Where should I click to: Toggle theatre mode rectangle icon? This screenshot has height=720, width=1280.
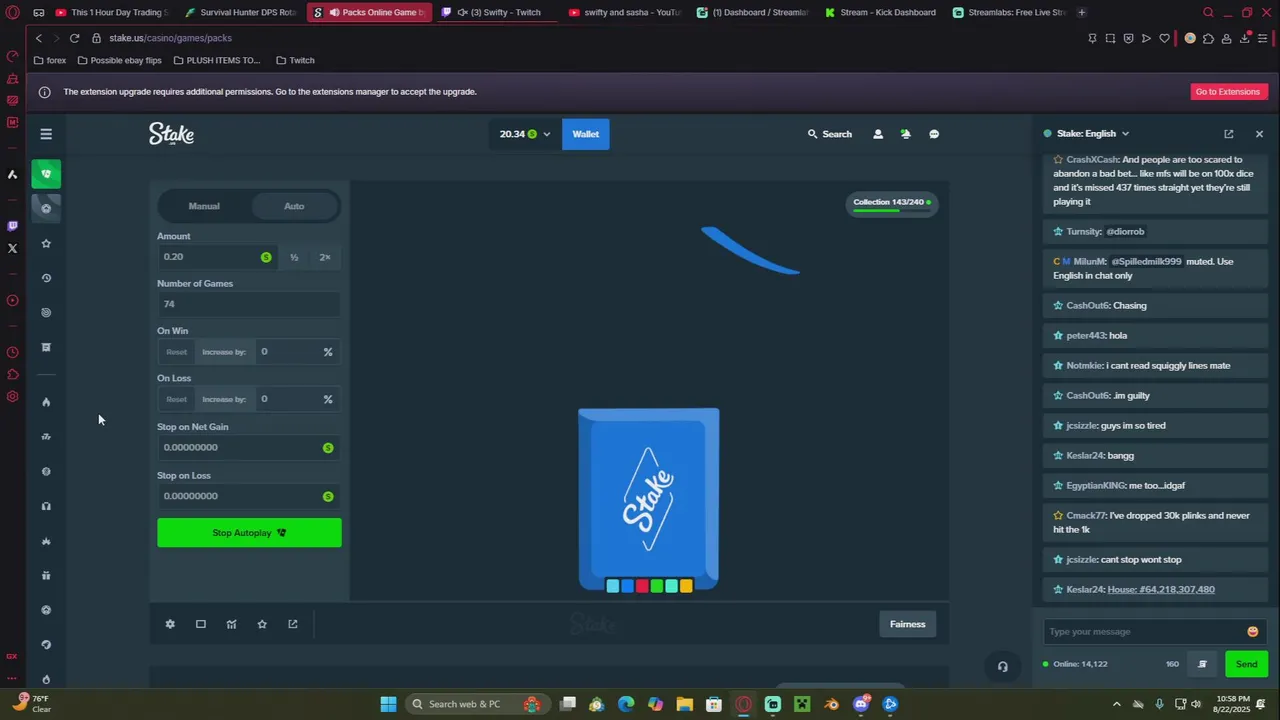coord(201,624)
